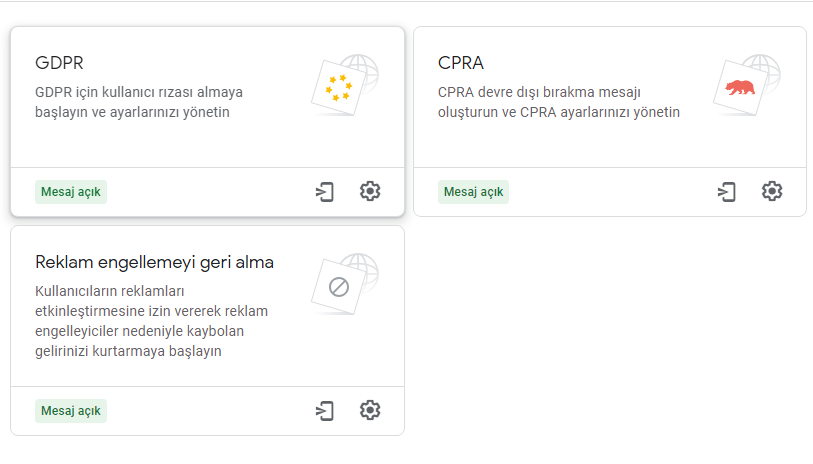
Task: Open GDPR card settings gear
Action: coord(370,191)
